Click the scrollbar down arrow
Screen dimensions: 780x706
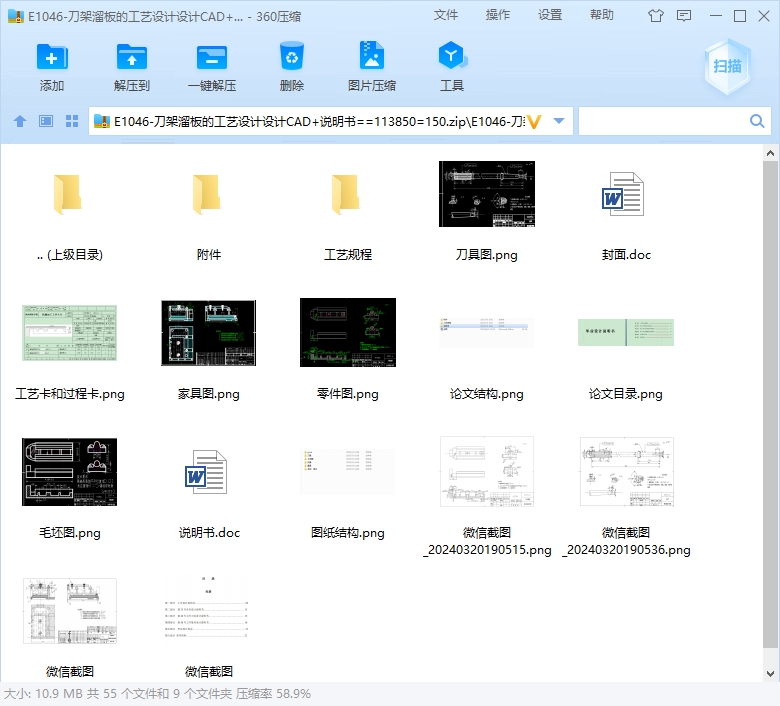pyautogui.click(x=770, y=674)
